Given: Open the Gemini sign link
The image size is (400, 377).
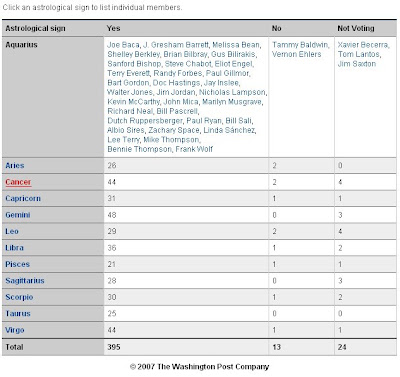Looking at the screenshot, I should tap(18, 215).
